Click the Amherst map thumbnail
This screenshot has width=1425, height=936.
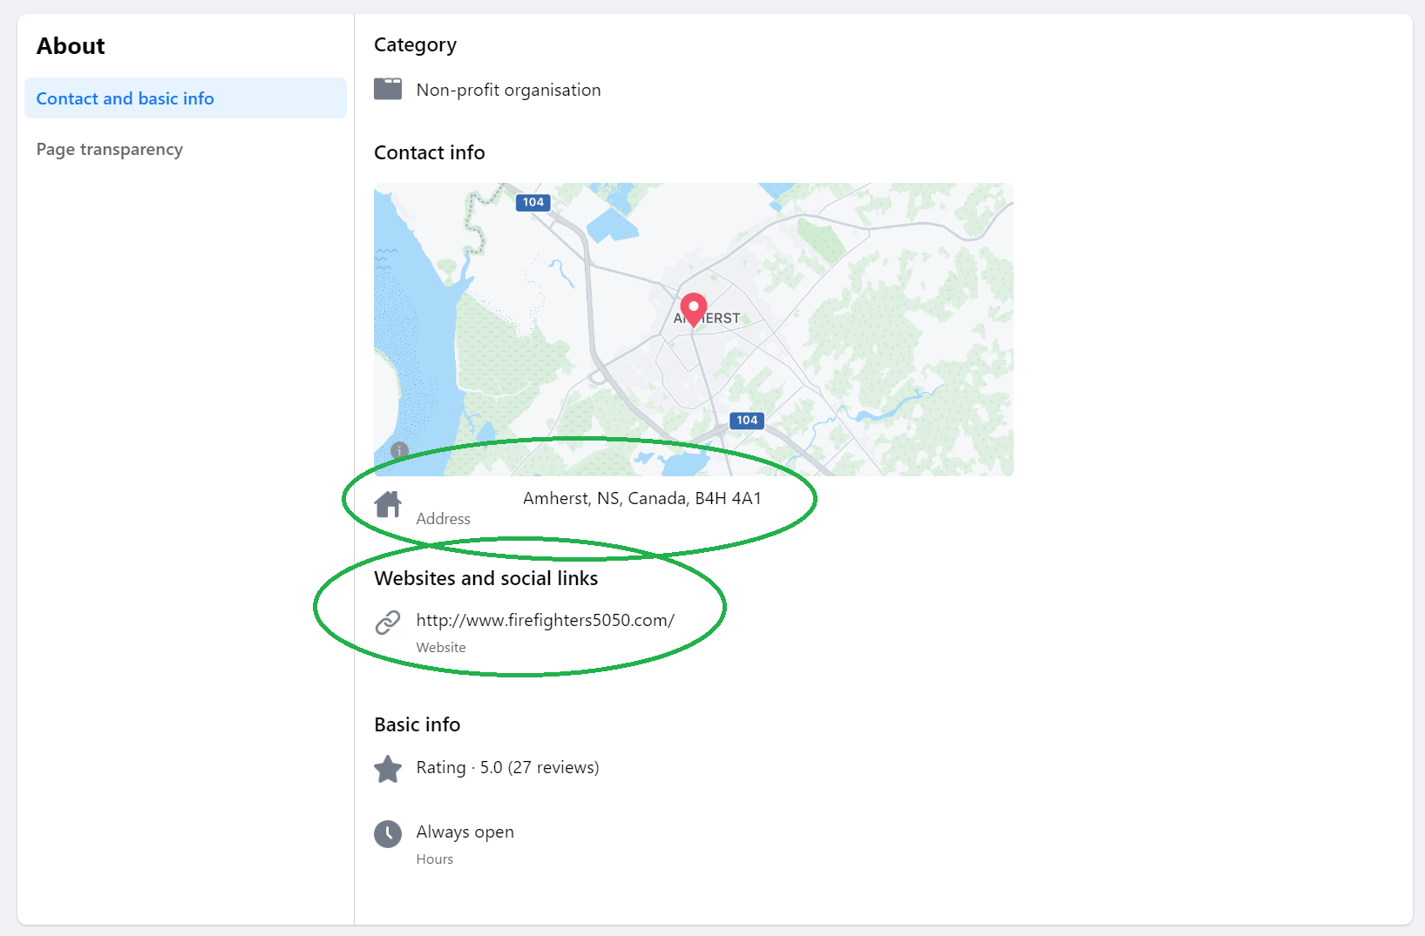[850, 330]
